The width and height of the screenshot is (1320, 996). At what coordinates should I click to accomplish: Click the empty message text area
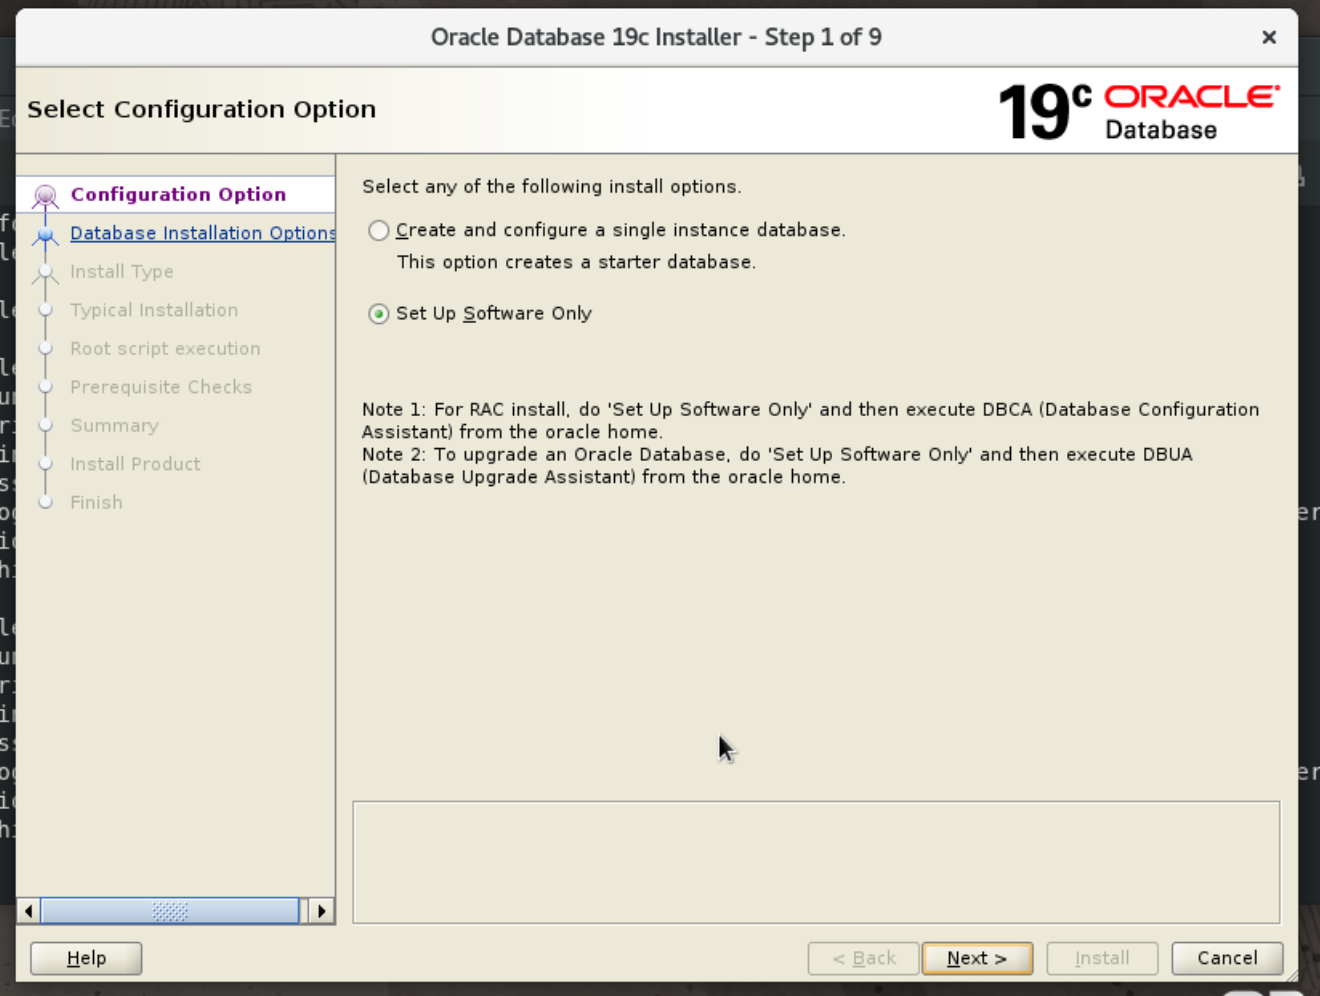tap(816, 862)
